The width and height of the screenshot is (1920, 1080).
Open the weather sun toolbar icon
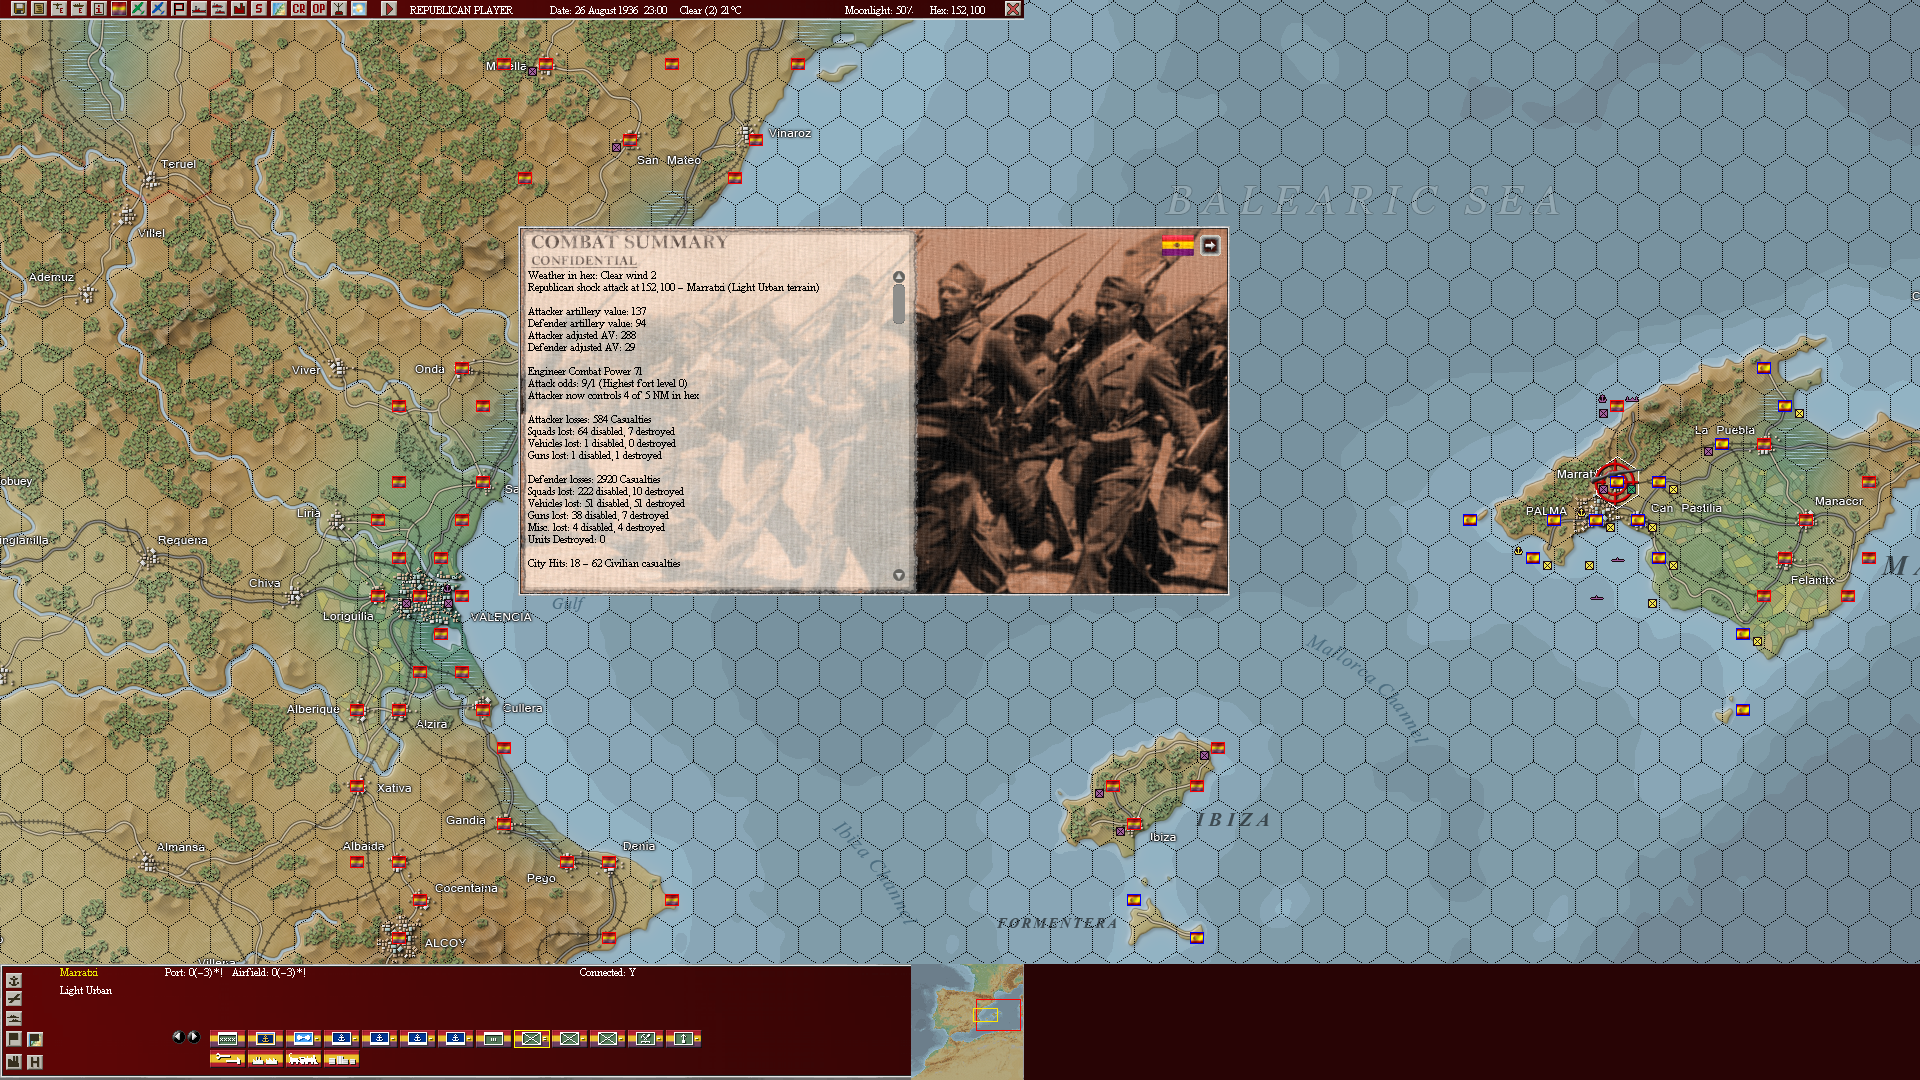pyautogui.click(x=358, y=8)
